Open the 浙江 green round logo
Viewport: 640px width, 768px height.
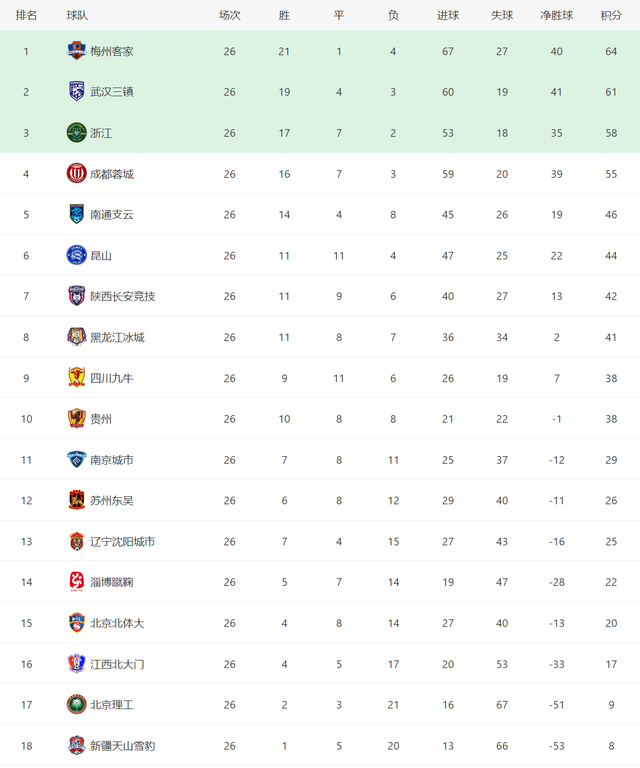pos(76,133)
